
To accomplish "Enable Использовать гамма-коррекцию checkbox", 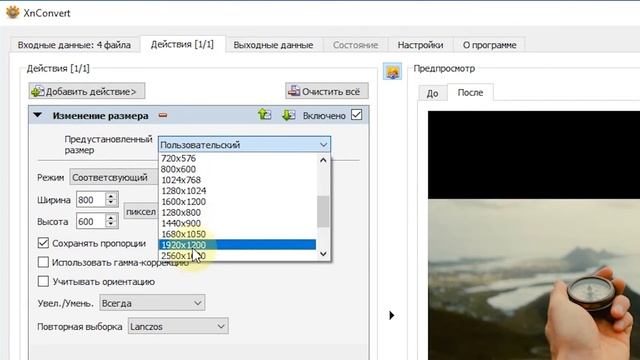I will [x=43, y=262].
